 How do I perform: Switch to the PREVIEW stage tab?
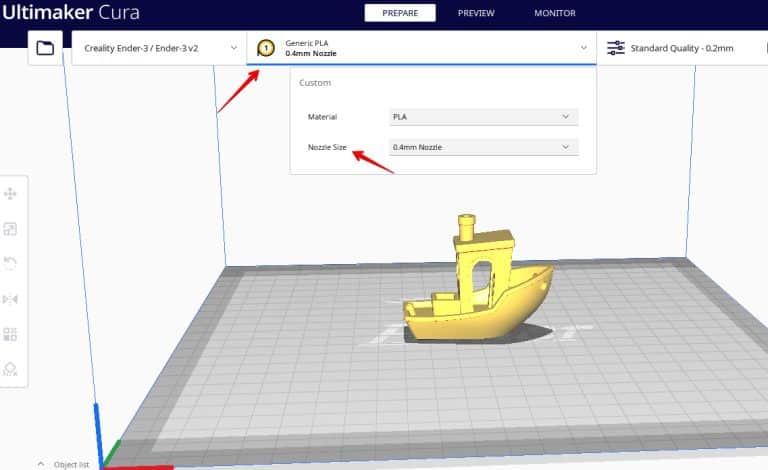pos(476,13)
